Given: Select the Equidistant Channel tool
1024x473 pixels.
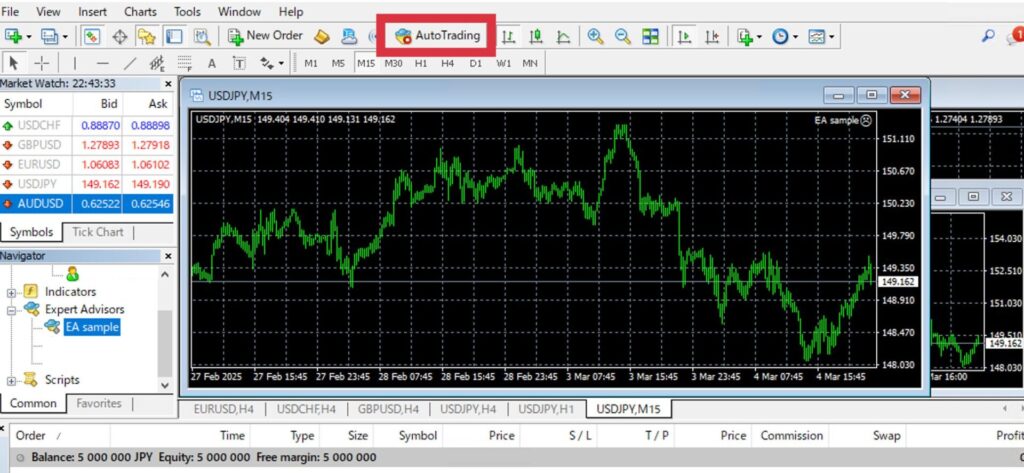Looking at the screenshot, I should point(157,63).
